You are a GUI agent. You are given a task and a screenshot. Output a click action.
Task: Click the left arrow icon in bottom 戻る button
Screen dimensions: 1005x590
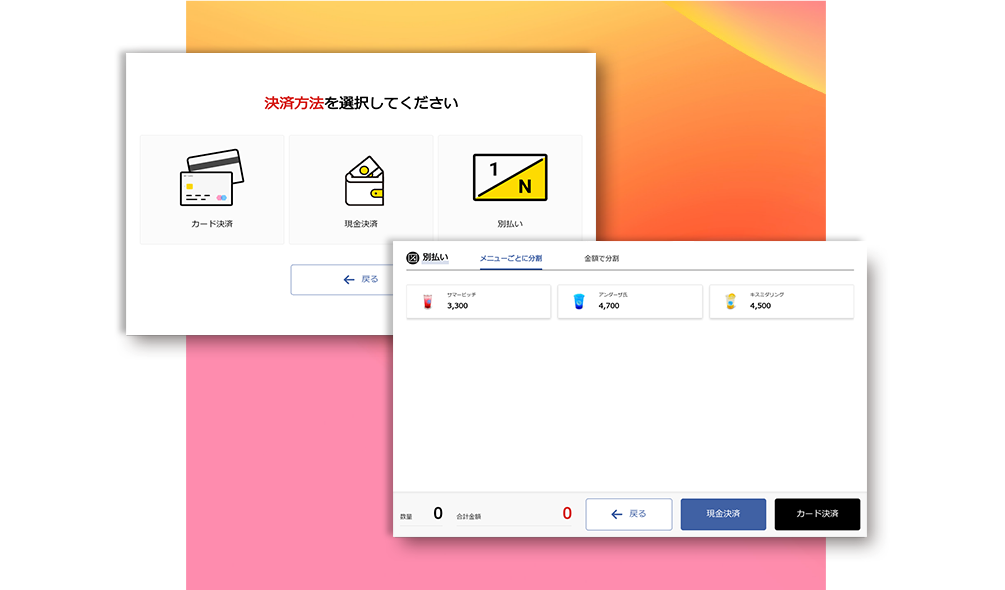click(x=616, y=514)
